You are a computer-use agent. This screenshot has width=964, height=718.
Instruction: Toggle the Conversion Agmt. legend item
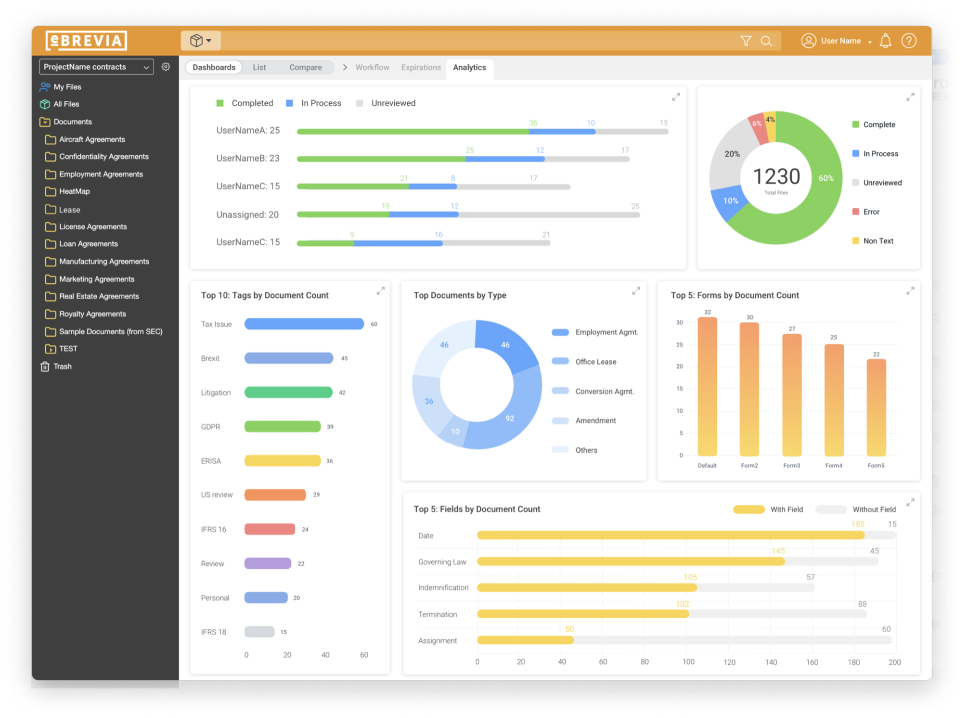tap(593, 391)
